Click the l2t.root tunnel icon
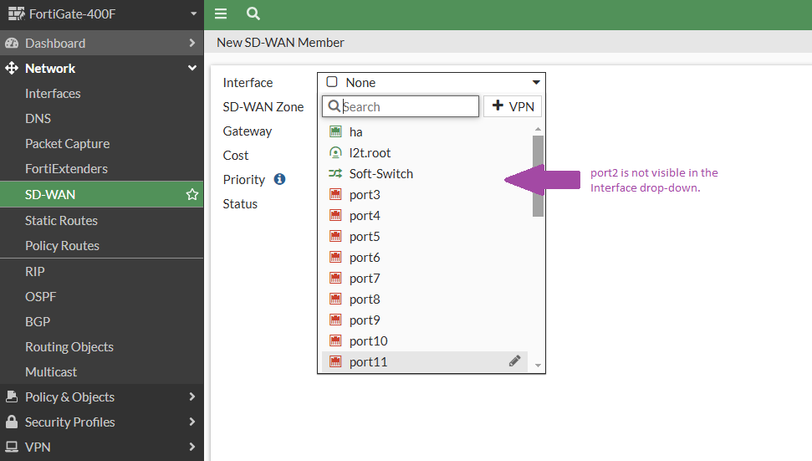 click(x=336, y=153)
